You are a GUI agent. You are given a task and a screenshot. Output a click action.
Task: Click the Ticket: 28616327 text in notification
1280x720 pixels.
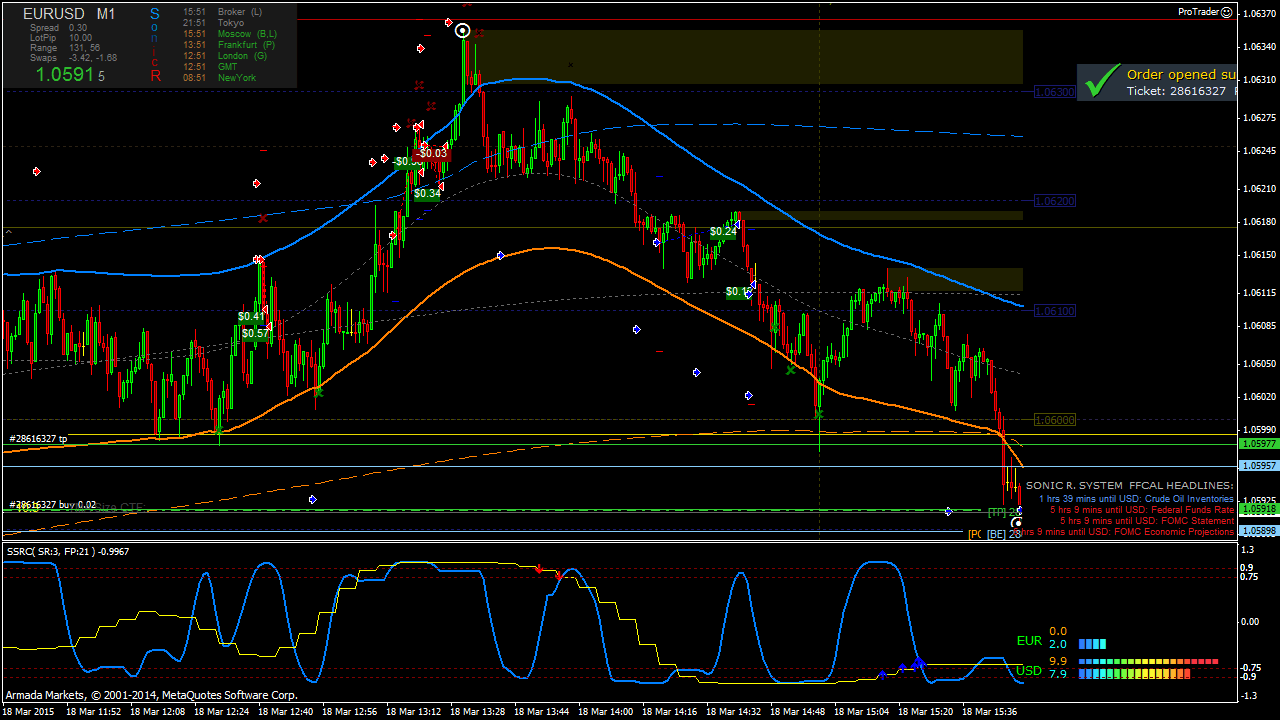[x=1176, y=91]
